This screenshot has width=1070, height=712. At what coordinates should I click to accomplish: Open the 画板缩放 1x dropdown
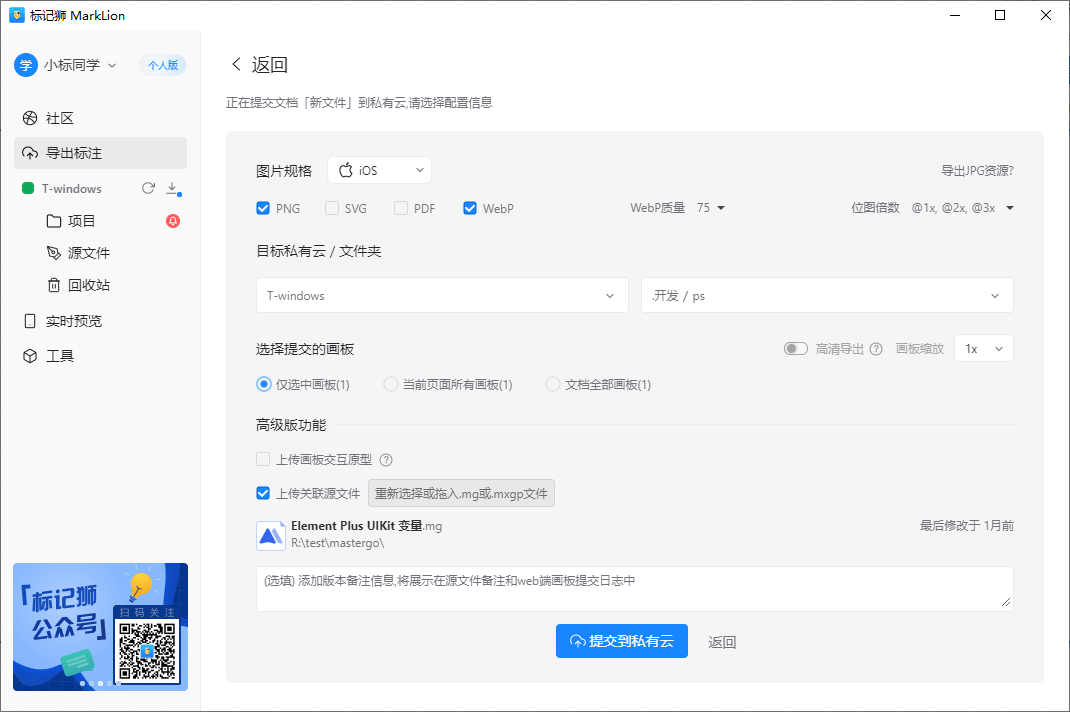pyautogui.click(x=984, y=349)
